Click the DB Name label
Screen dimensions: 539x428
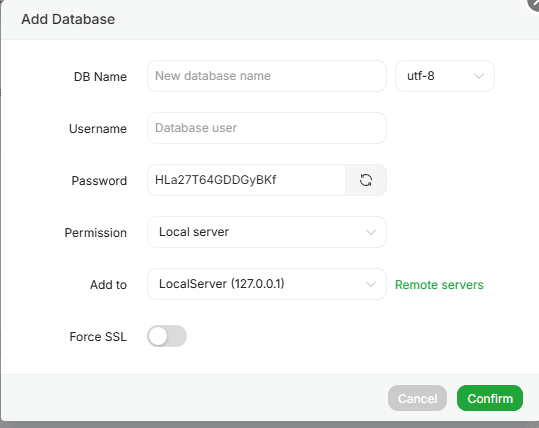tap(100, 77)
